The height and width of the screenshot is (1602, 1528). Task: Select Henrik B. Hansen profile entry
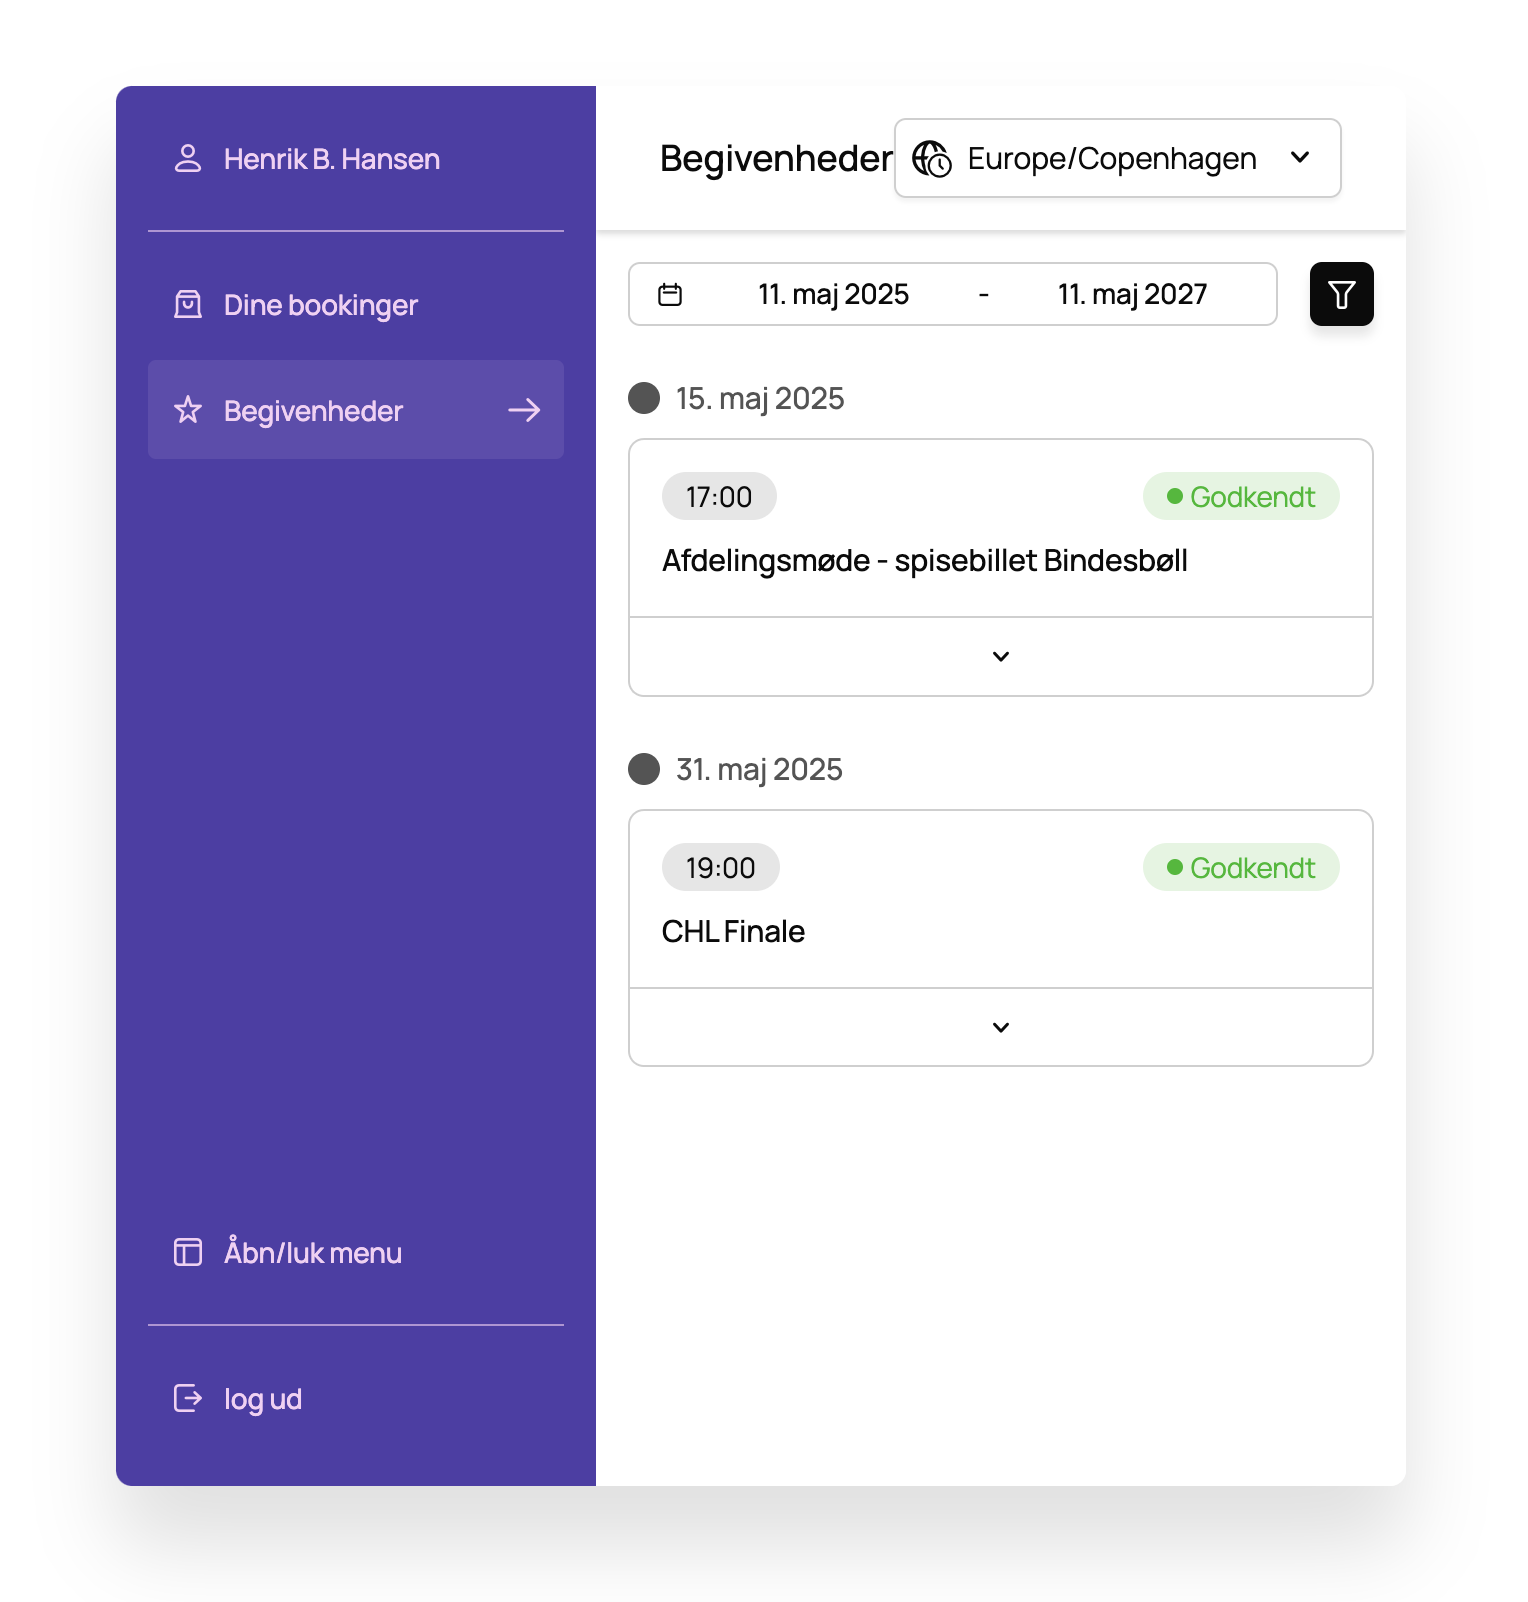[331, 159]
